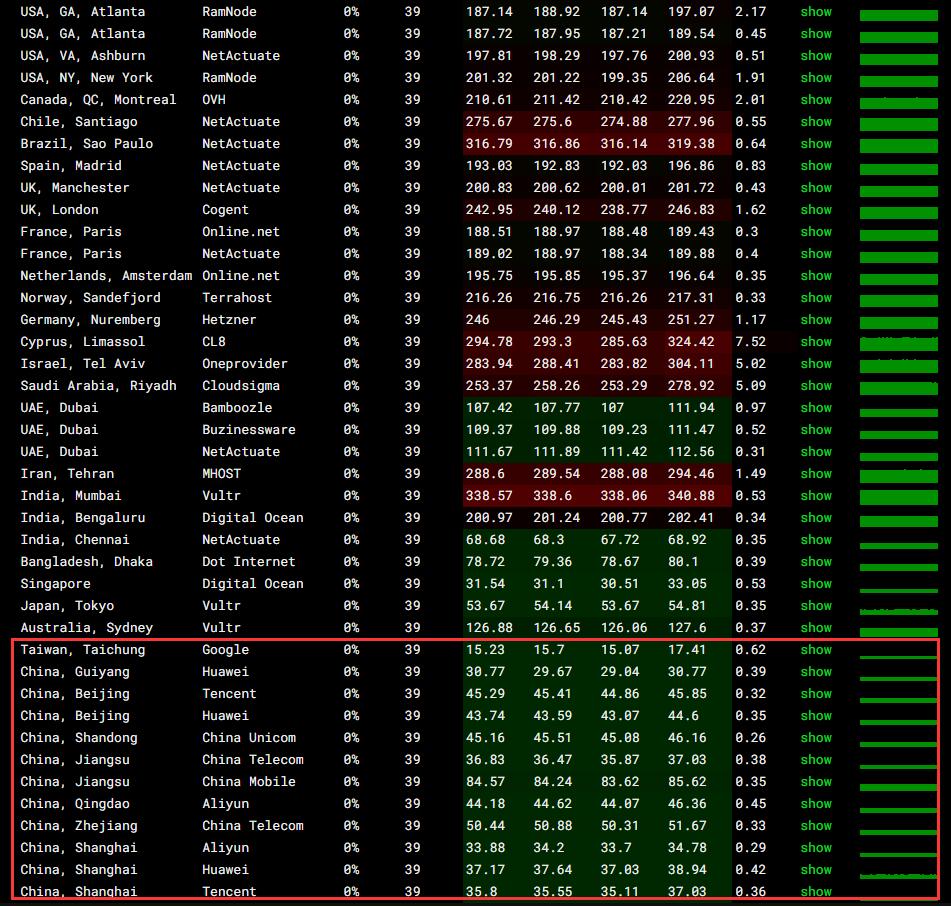Select "Cloudsigma" provider cell

coord(241,386)
